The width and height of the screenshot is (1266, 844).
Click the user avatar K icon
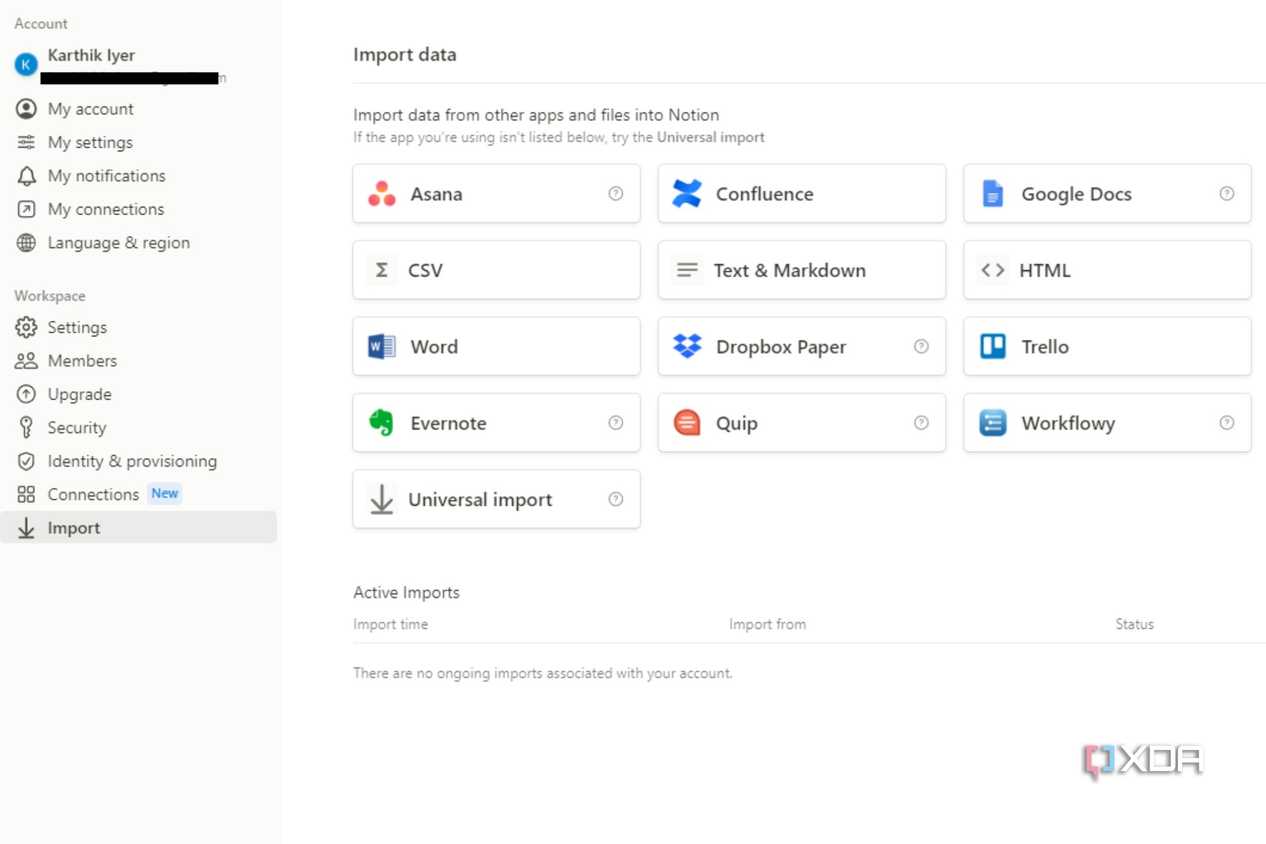click(26, 65)
